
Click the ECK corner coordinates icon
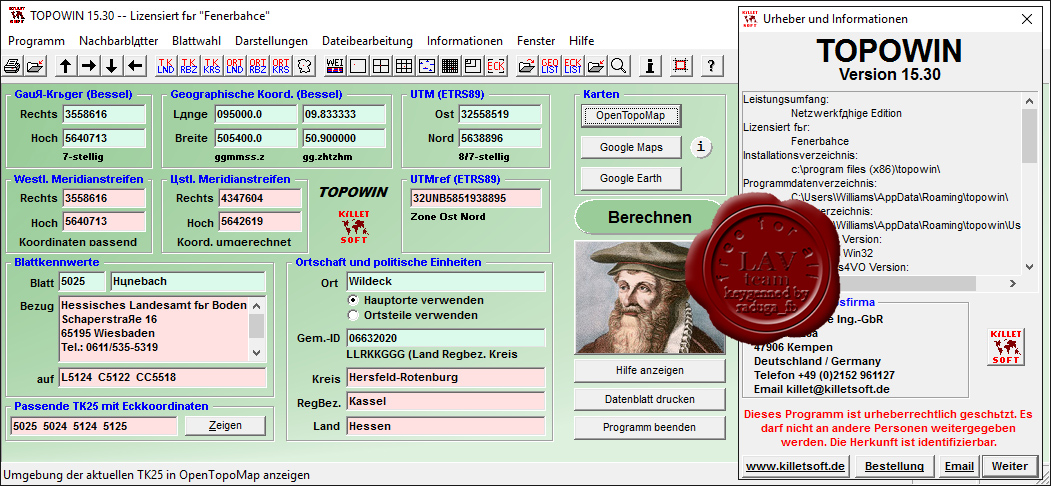click(497, 66)
